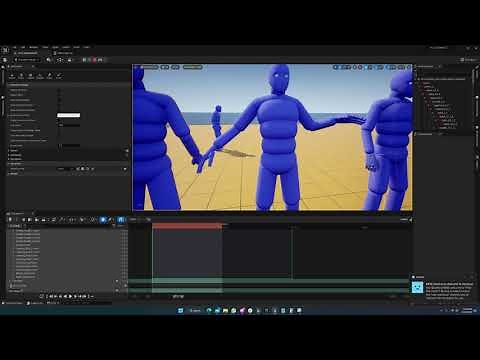Open the Tools menu

(x=45, y=47)
